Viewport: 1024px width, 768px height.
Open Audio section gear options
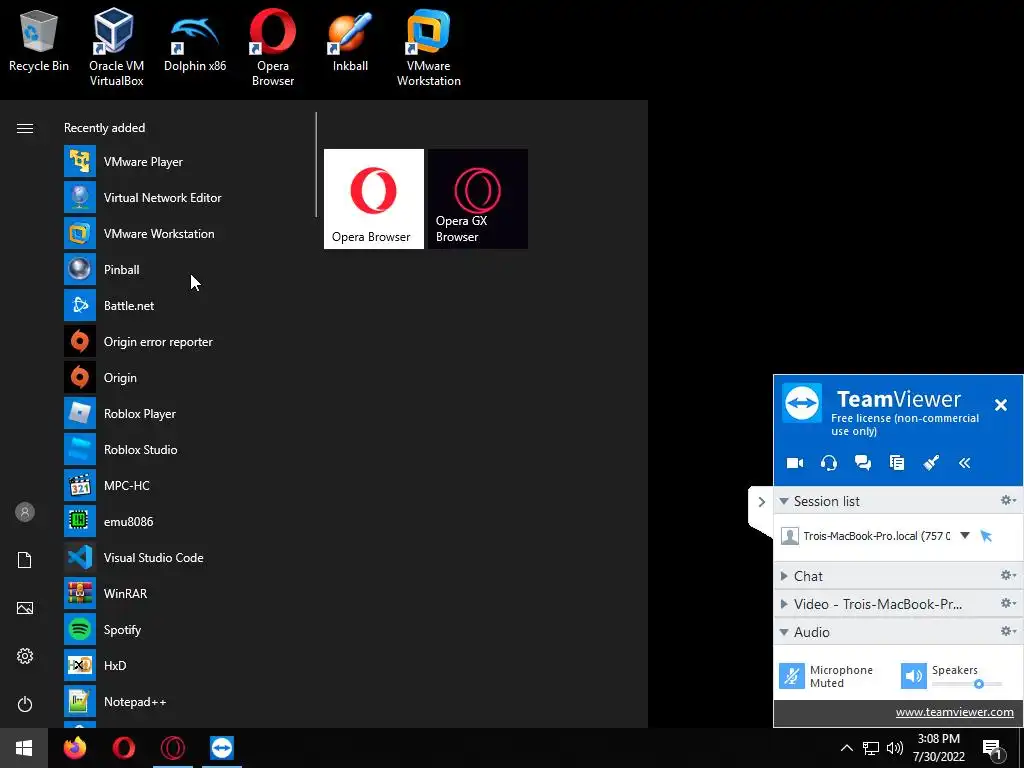point(1008,631)
